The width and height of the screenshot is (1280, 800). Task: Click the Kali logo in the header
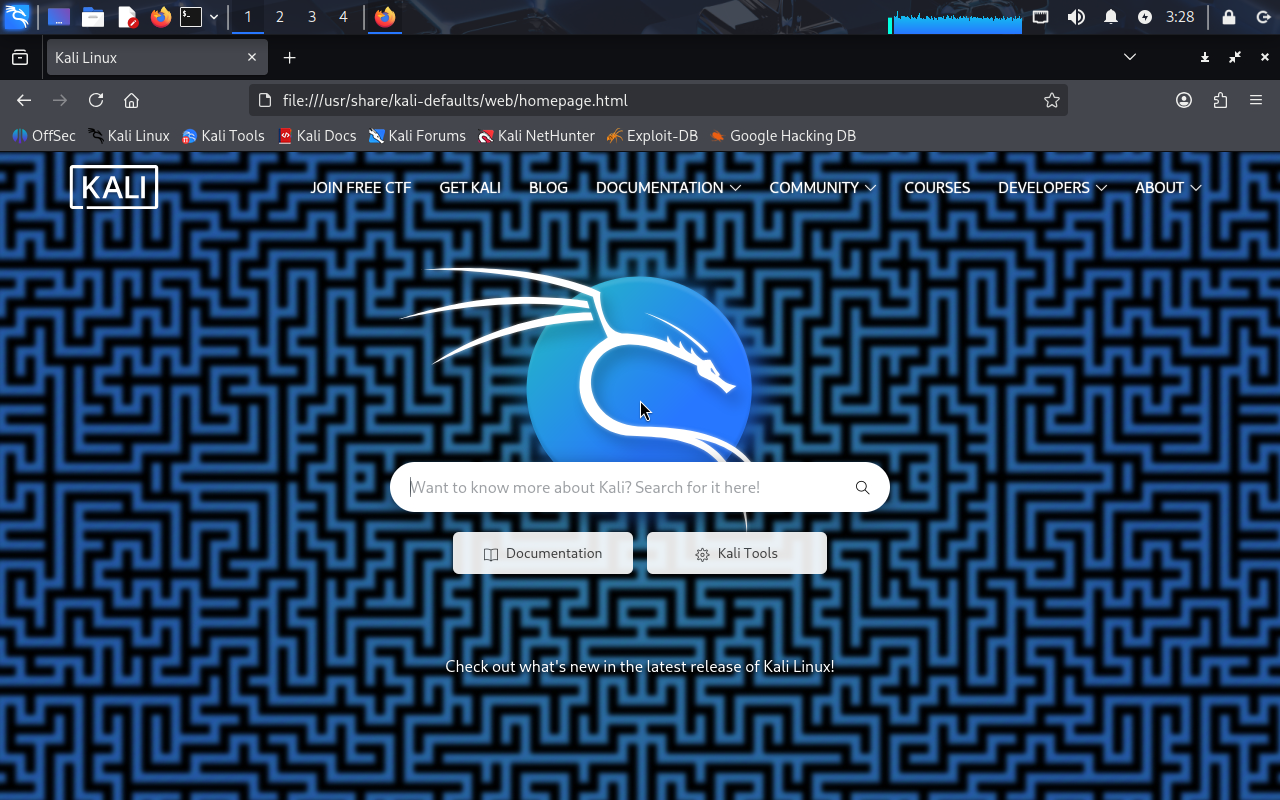[114, 187]
